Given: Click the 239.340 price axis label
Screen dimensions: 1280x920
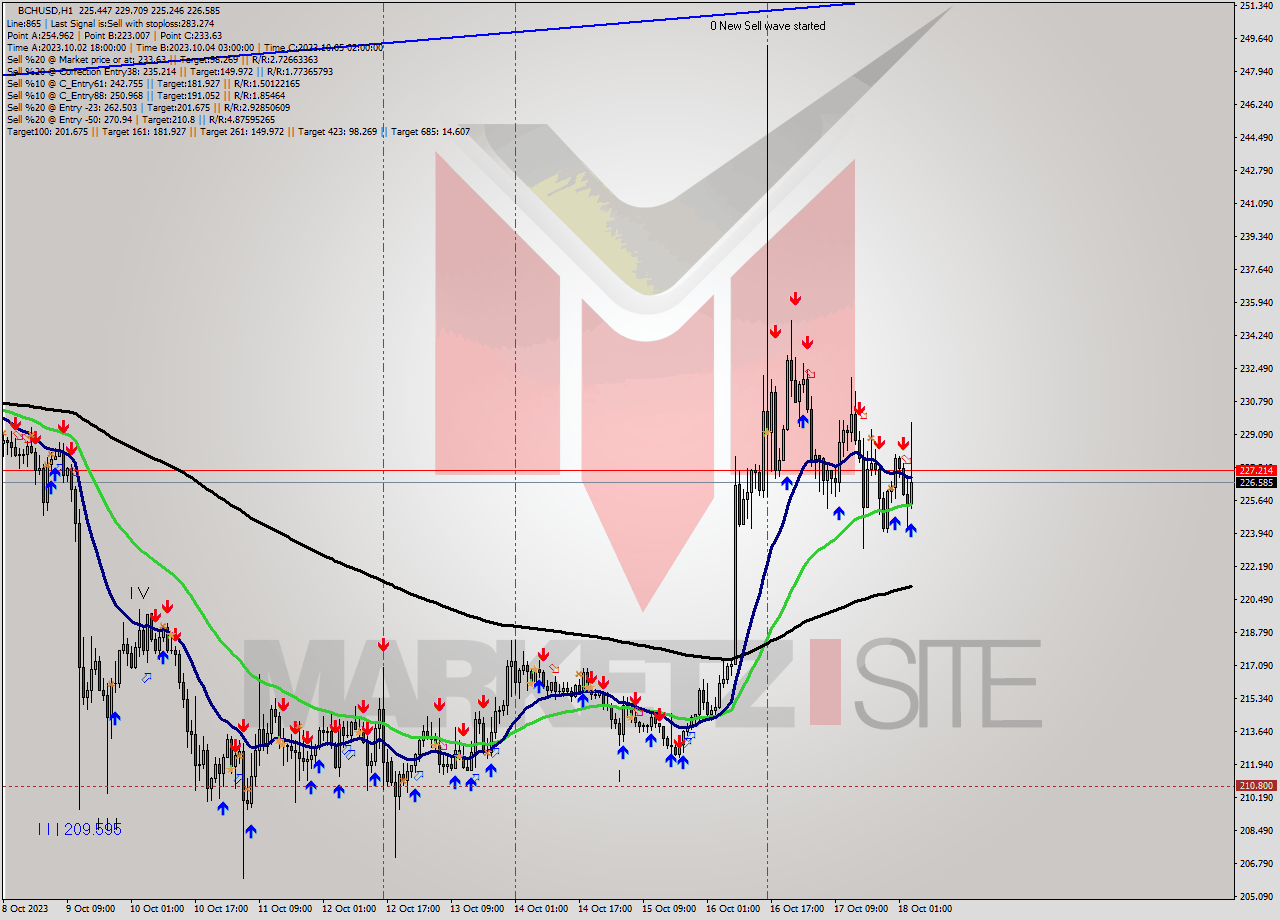Looking at the screenshot, I should coord(1255,237).
